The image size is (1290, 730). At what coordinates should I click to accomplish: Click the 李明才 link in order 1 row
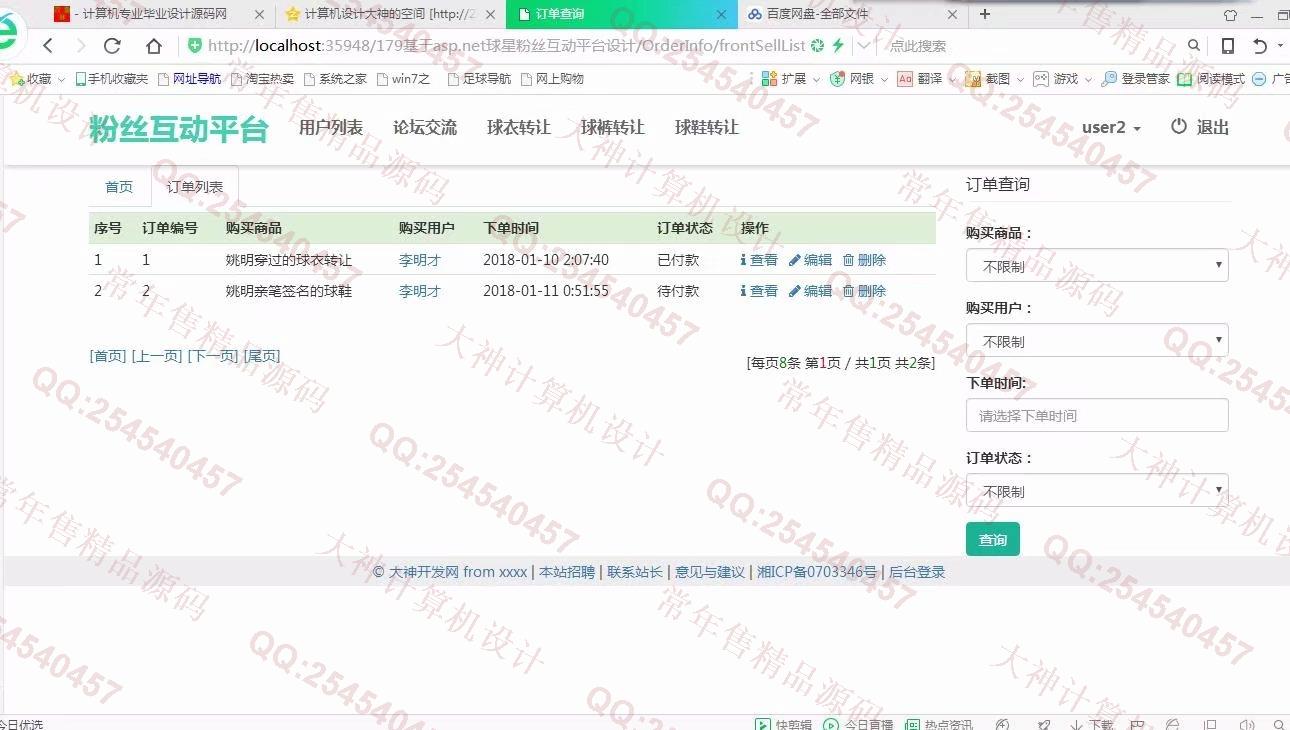pyautogui.click(x=420, y=260)
